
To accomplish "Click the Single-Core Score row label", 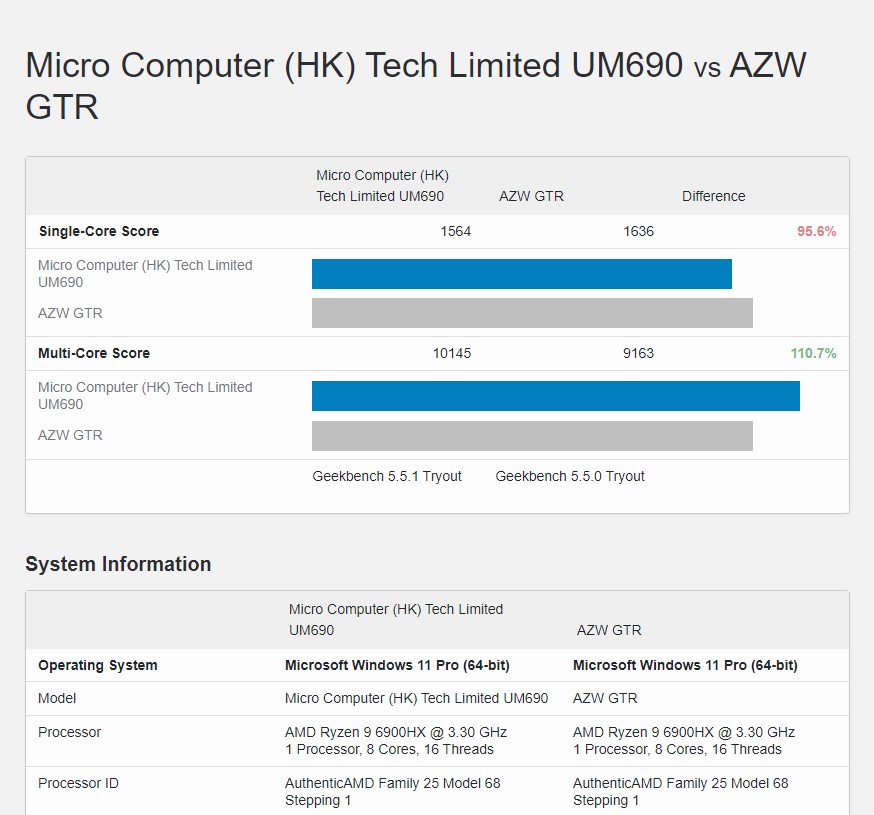I will [98, 231].
